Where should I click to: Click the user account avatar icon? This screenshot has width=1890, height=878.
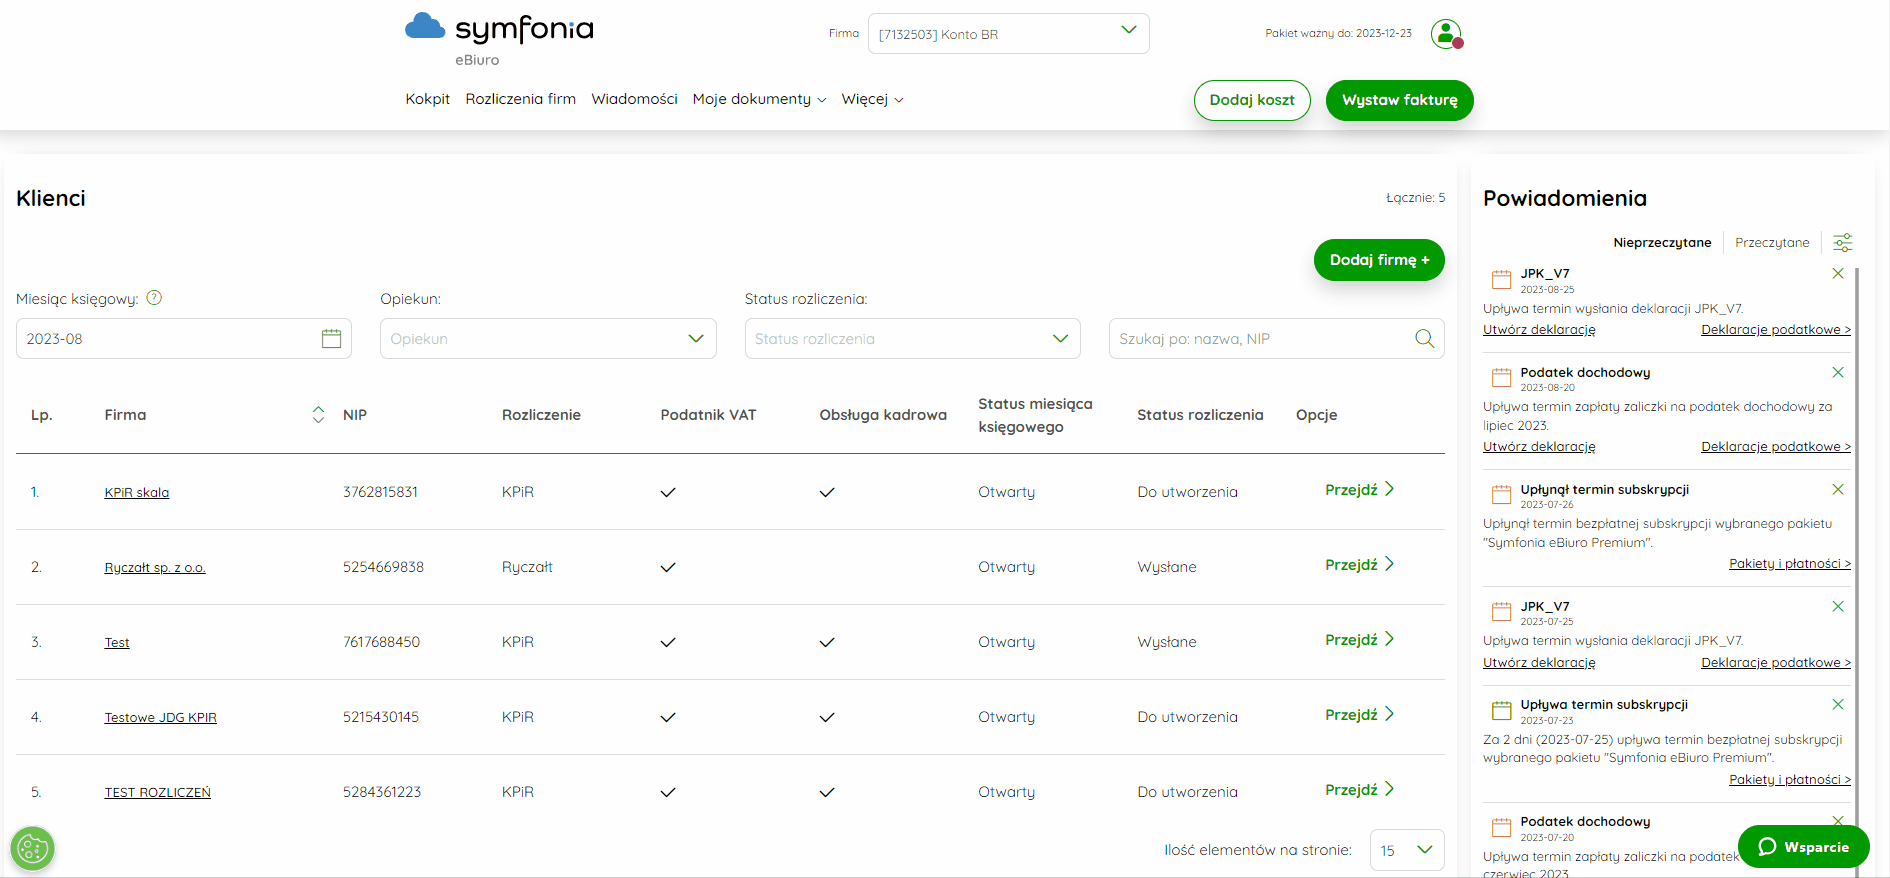[x=1446, y=34]
